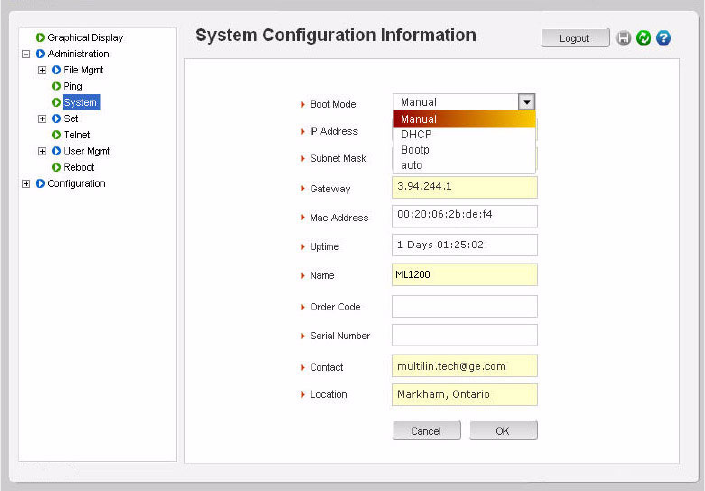Click the green icon beside Ping
This screenshot has width=705, height=491.
click(56, 86)
